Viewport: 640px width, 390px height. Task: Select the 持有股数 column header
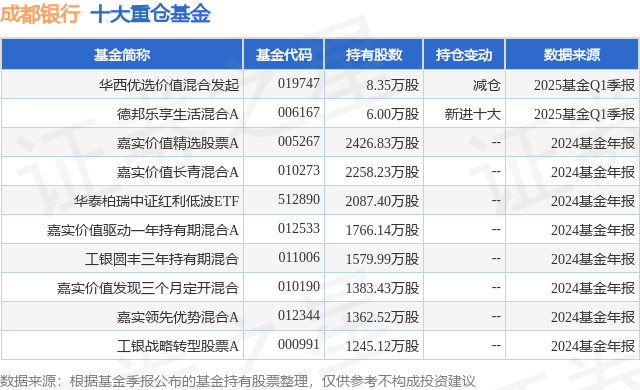coord(374,55)
